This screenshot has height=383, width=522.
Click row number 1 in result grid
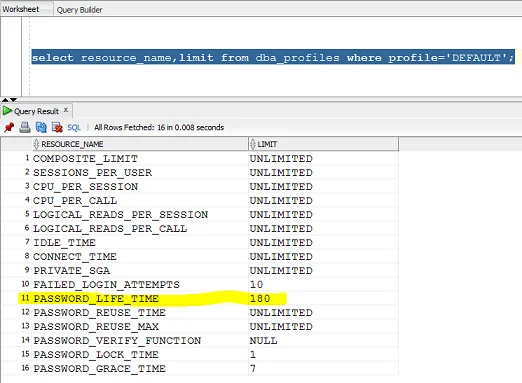pyautogui.click(x=27, y=157)
